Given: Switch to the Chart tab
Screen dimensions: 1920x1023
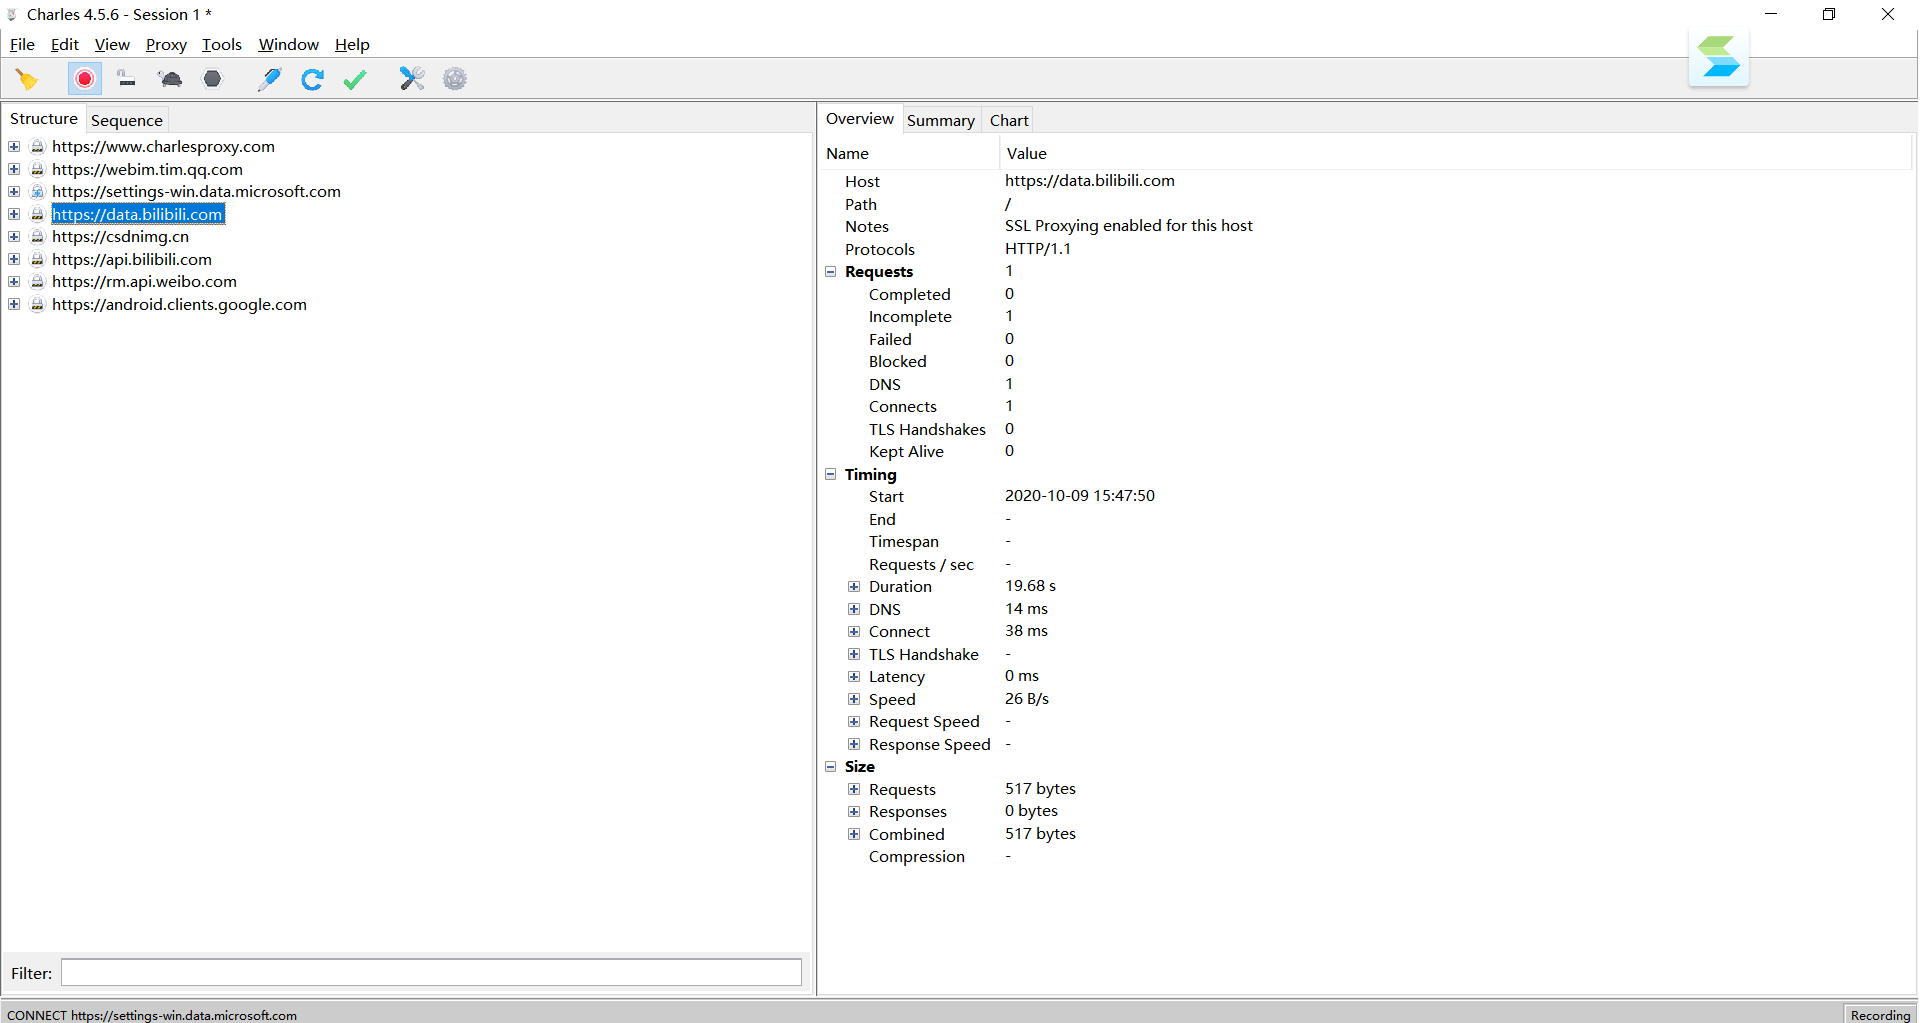Looking at the screenshot, I should tap(1009, 120).
